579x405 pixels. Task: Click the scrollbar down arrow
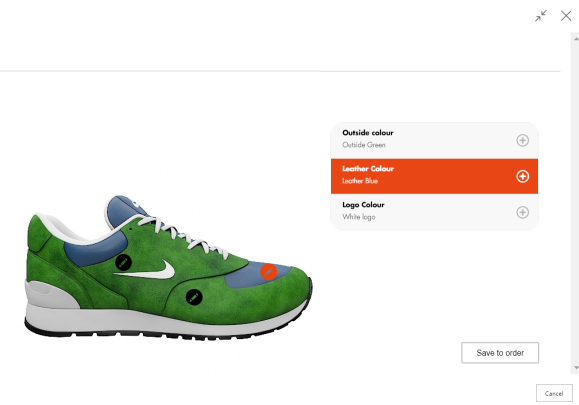576,367
